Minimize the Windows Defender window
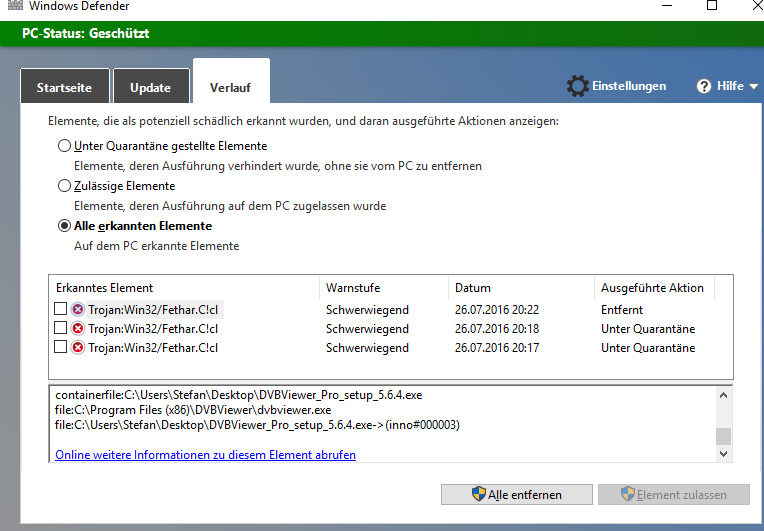This screenshot has width=764, height=531. (x=665, y=6)
